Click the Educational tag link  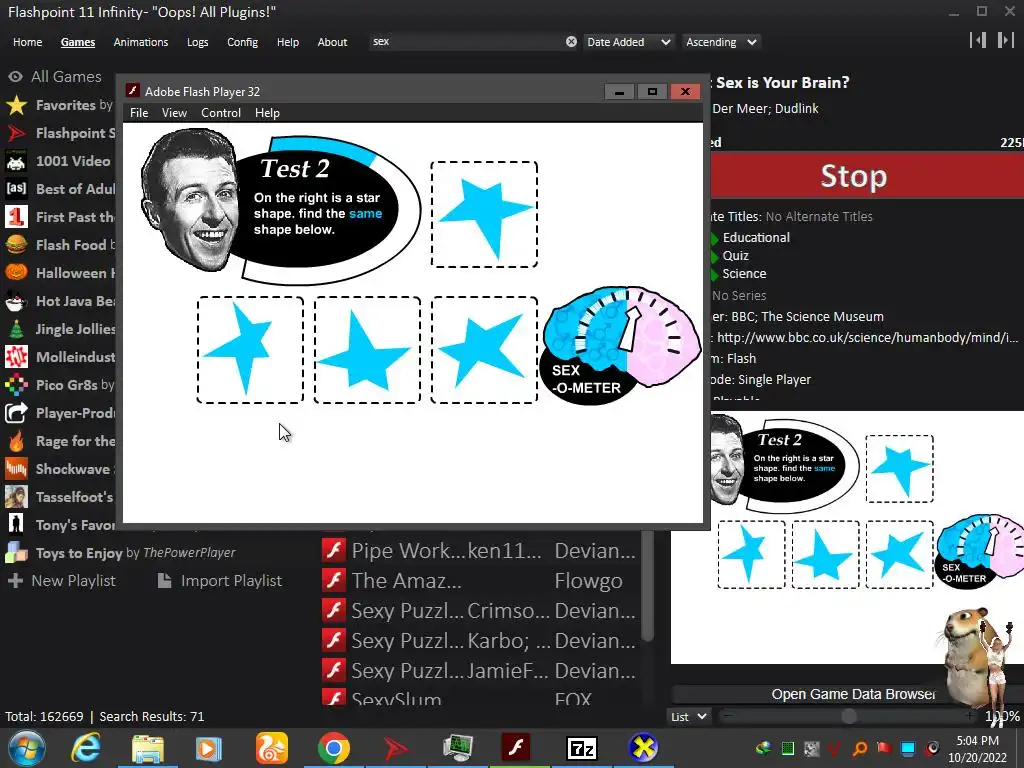756,238
